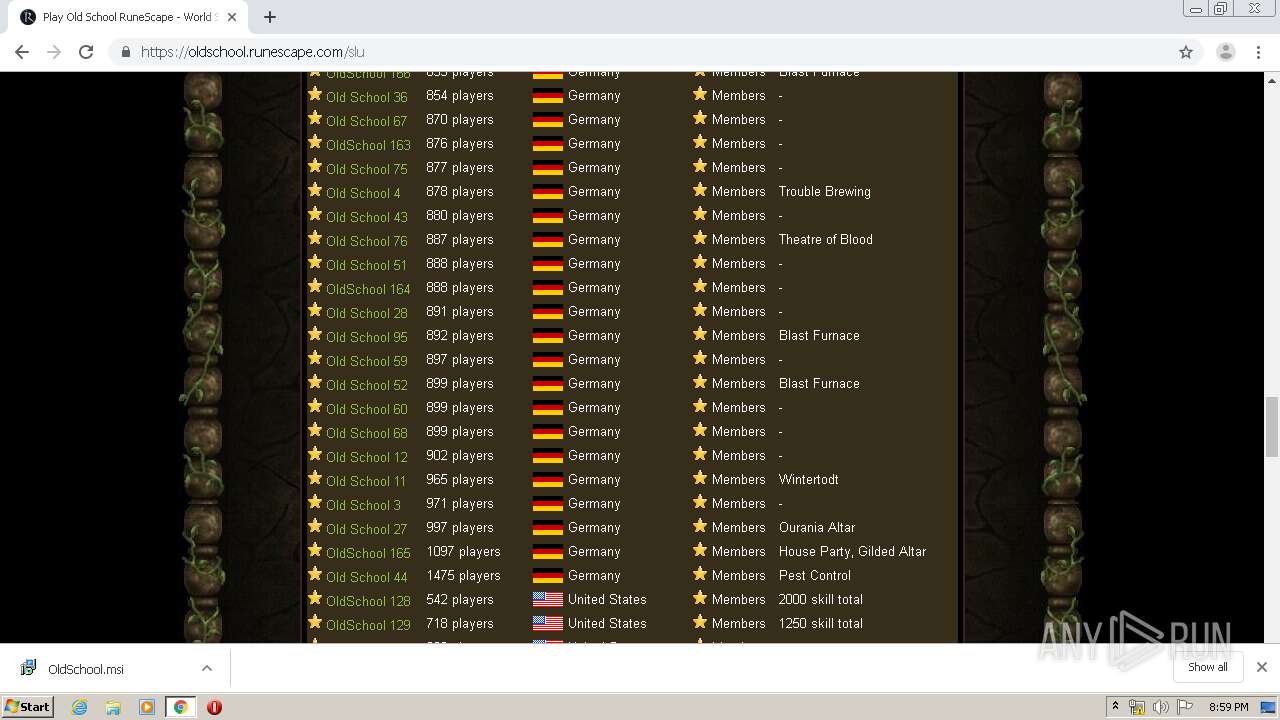
Task: Open world Old School 67
Action: [x=366, y=121]
